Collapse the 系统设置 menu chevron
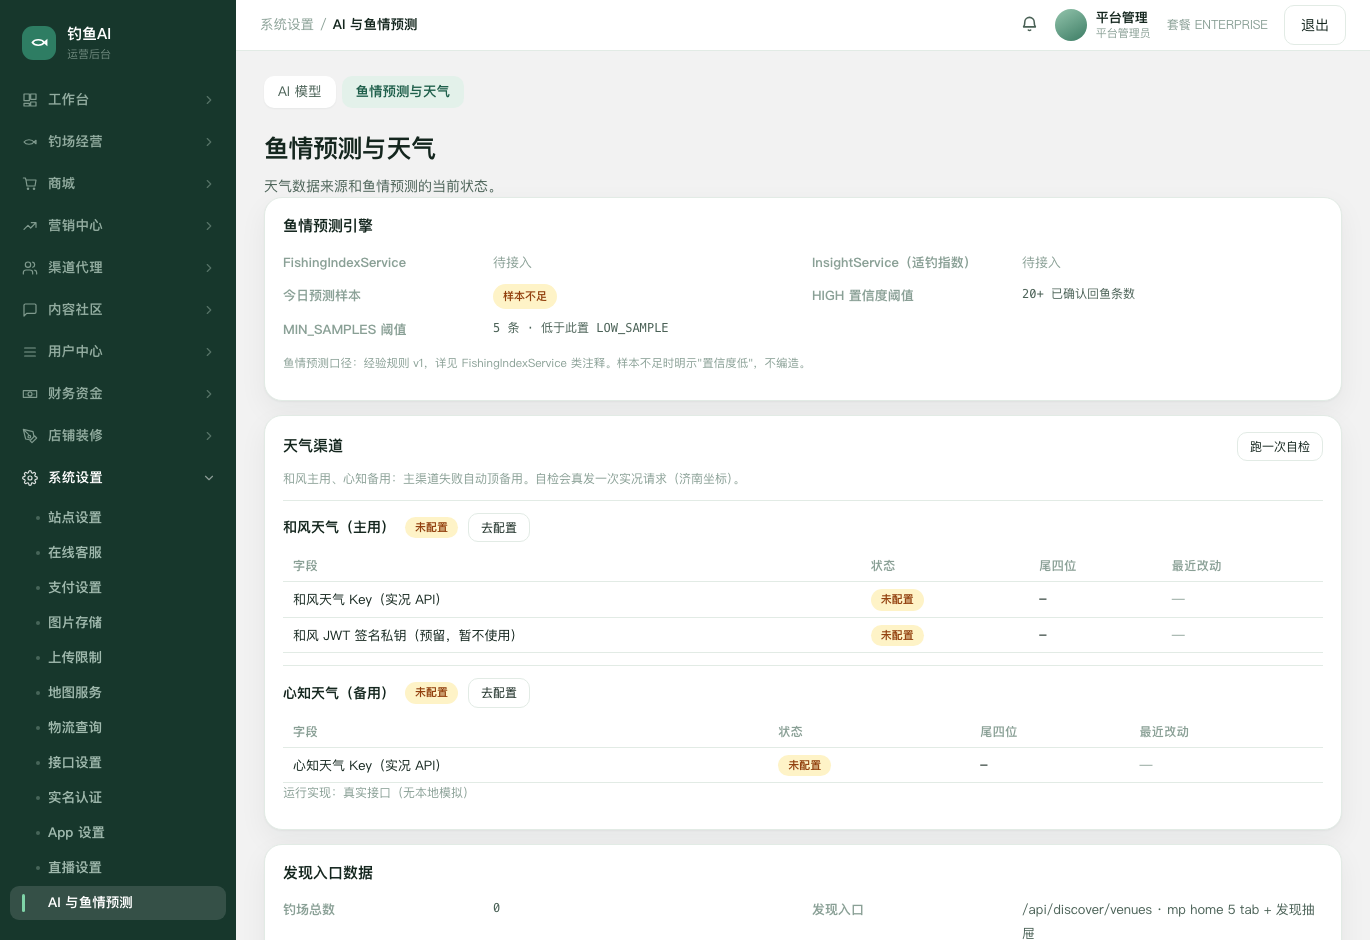 [209, 478]
